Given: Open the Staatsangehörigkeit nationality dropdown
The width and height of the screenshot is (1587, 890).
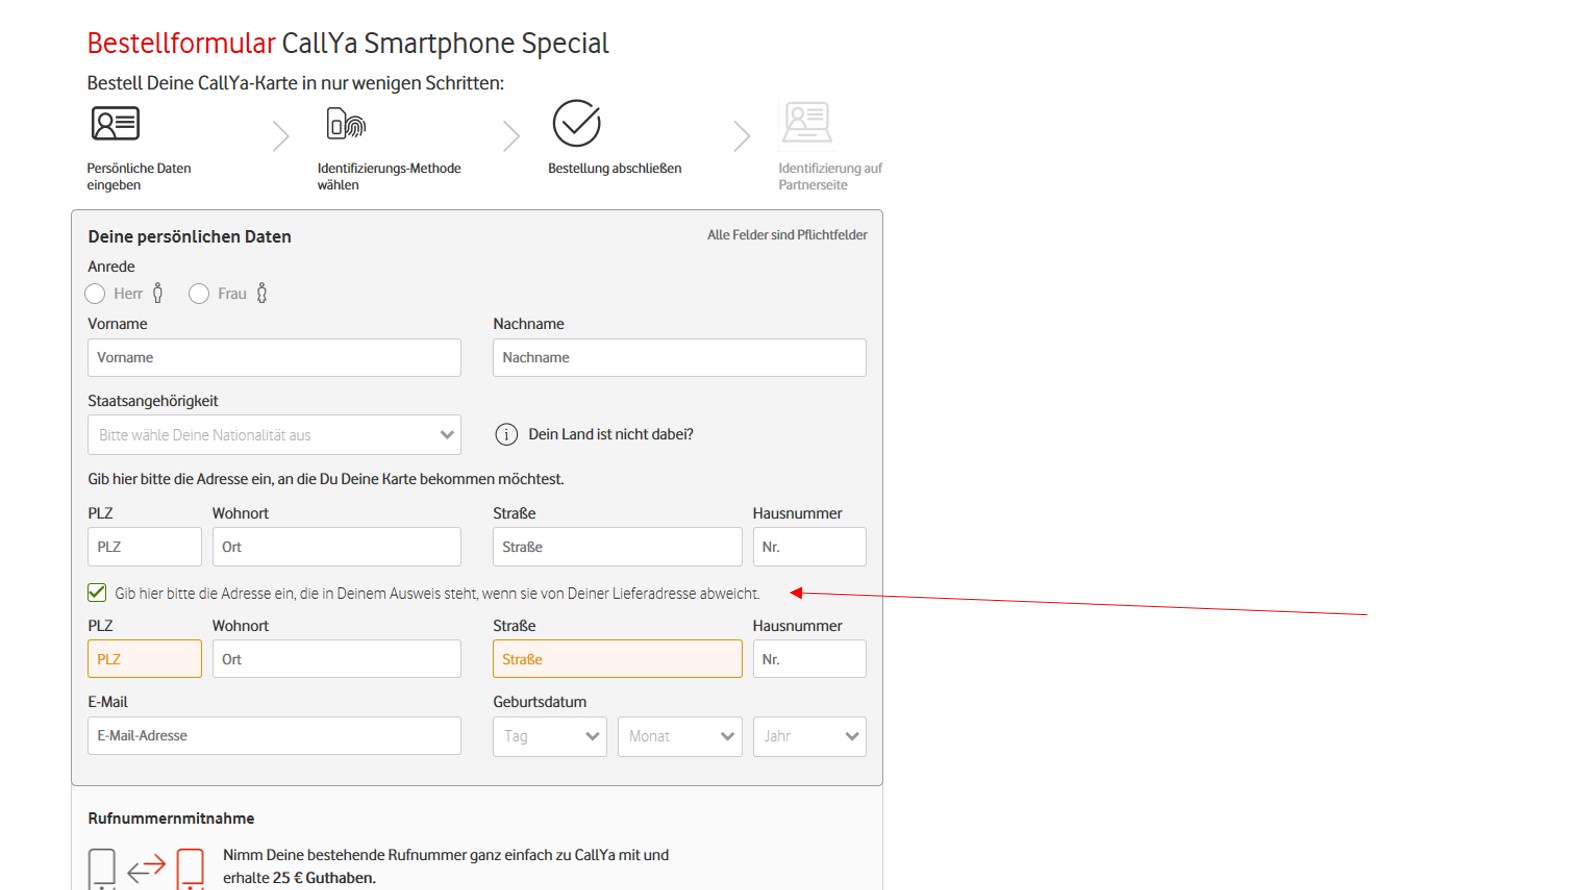Looking at the screenshot, I should tap(274, 435).
